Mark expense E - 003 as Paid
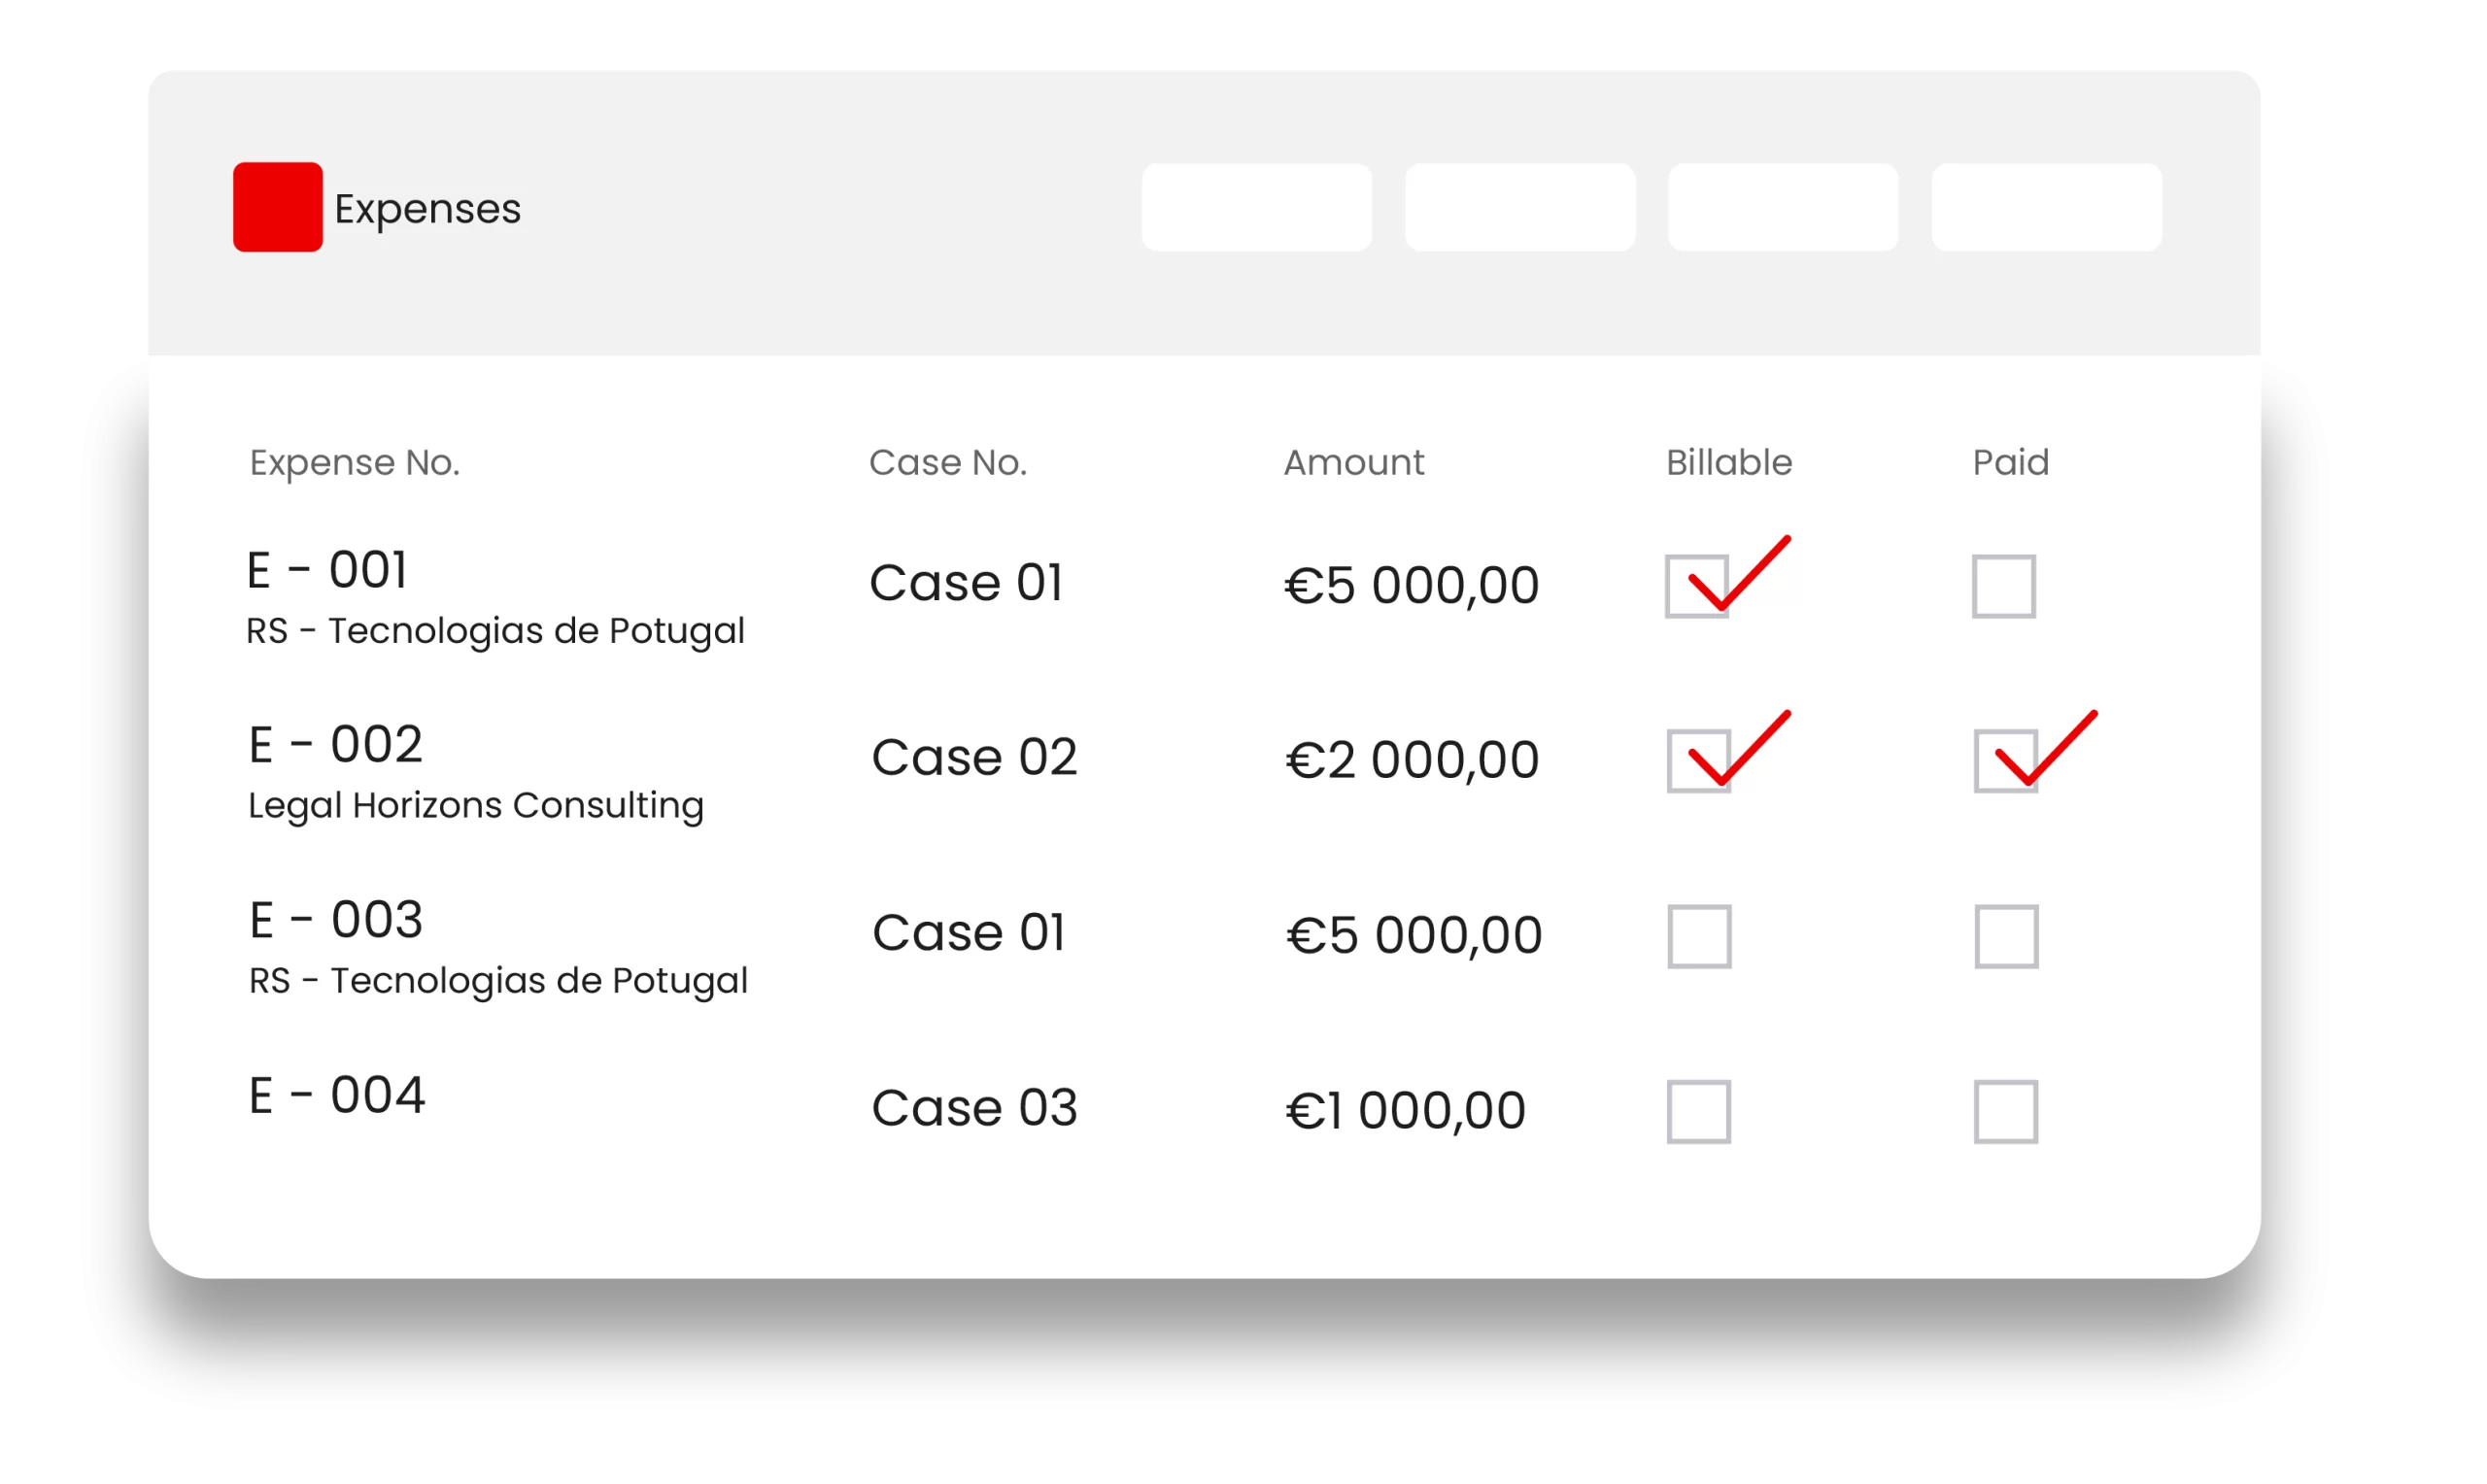 click(2006, 936)
